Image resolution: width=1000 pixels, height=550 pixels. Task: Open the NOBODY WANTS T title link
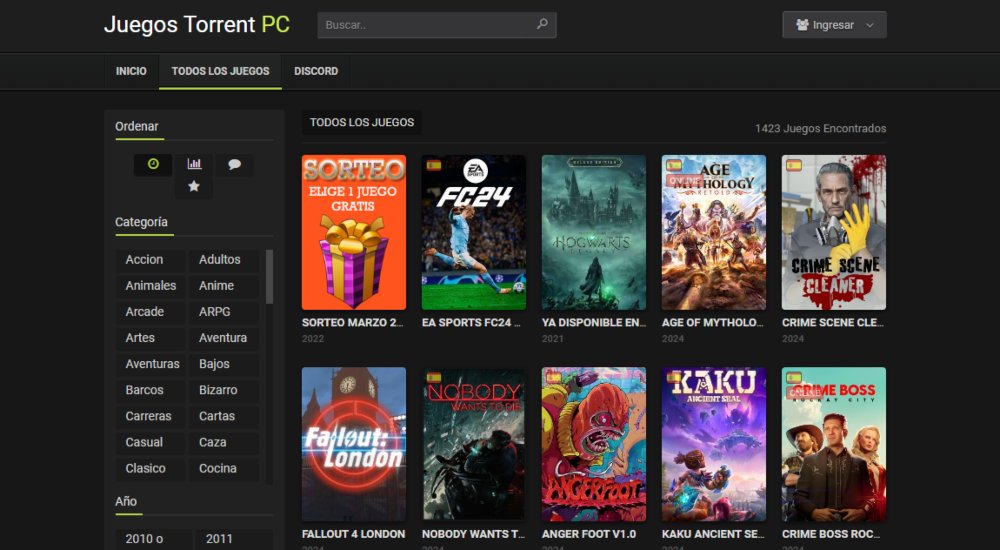[x=473, y=534]
